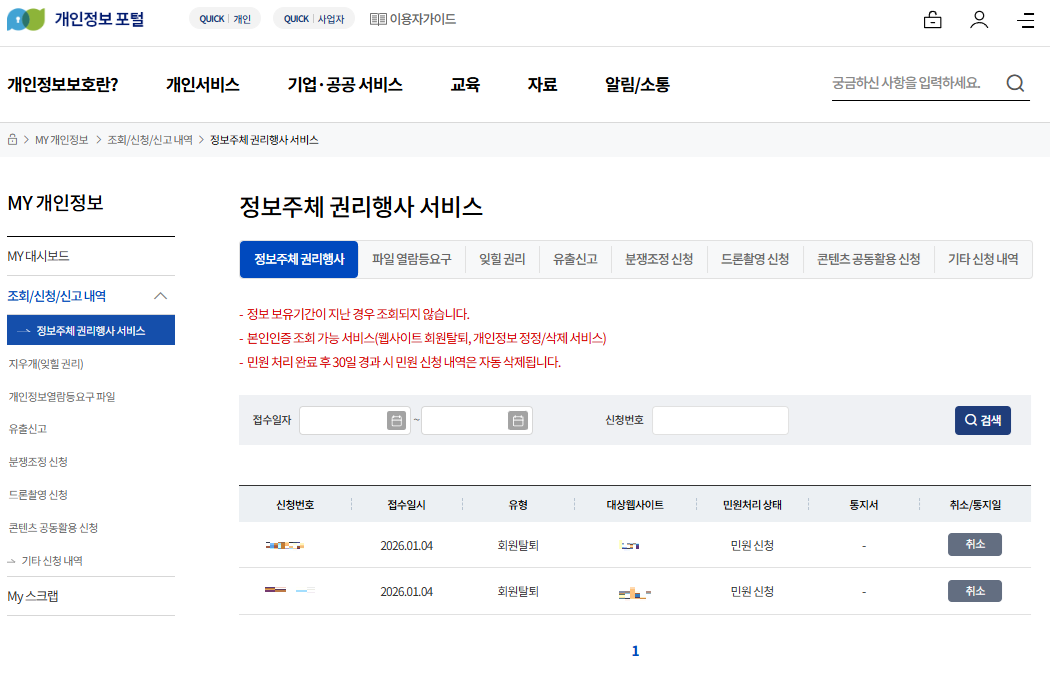Screen dimensions: 1050x674
Task: Click the home icon in the breadcrumb
Action: click(10, 140)
